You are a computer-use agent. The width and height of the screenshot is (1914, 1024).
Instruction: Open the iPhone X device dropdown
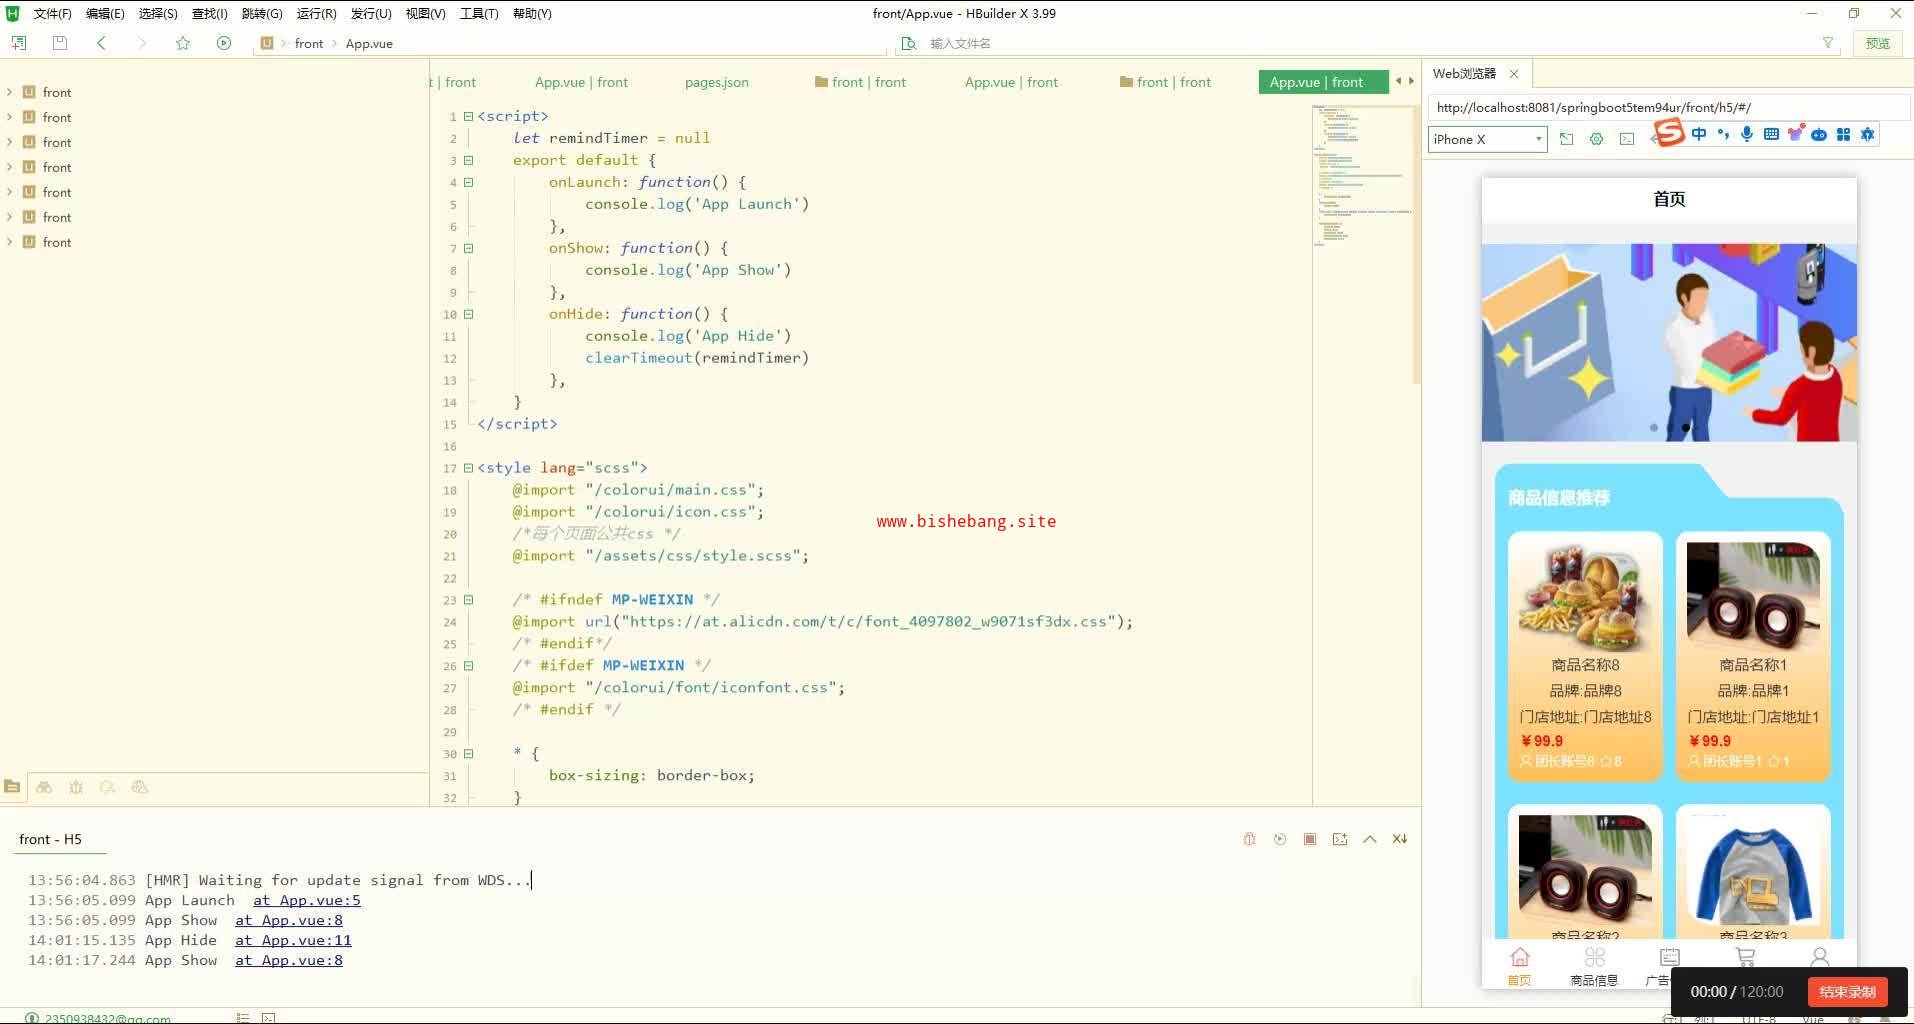(1487, 139)
